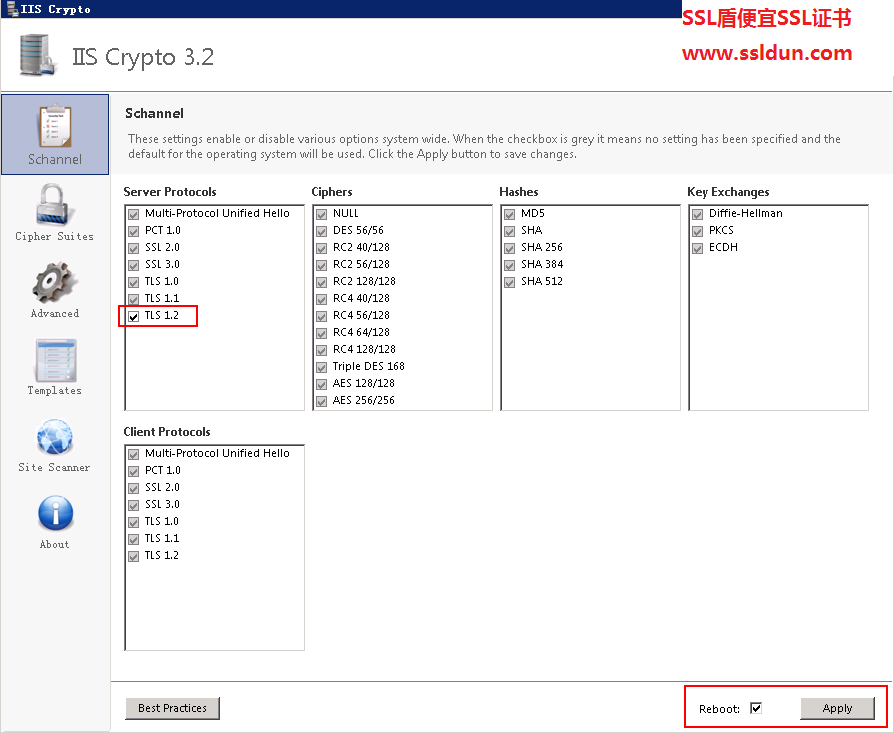Toggle Server Protocols TLS 1.0 checkbox
Screen dimensions: 894x733
[x=133, y=282]
